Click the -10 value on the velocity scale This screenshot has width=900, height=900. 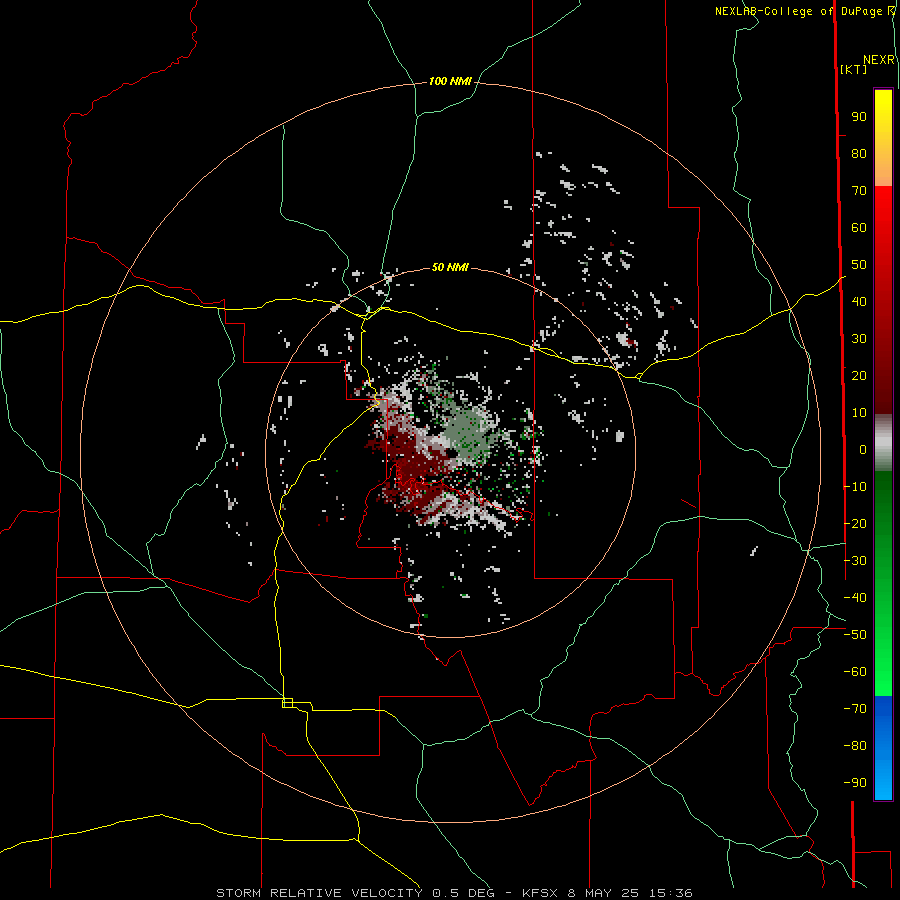(x=855, y=487)
